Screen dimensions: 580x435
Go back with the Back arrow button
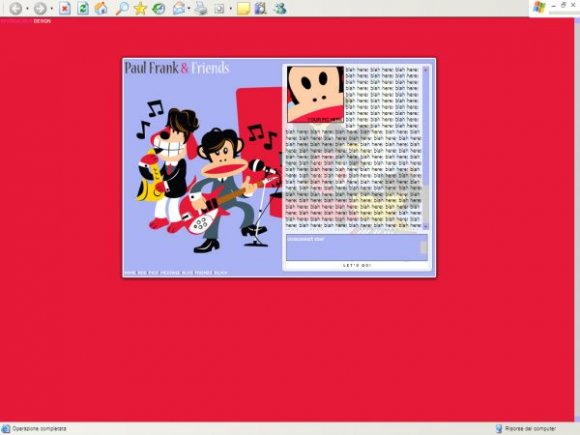click(15, 8)
